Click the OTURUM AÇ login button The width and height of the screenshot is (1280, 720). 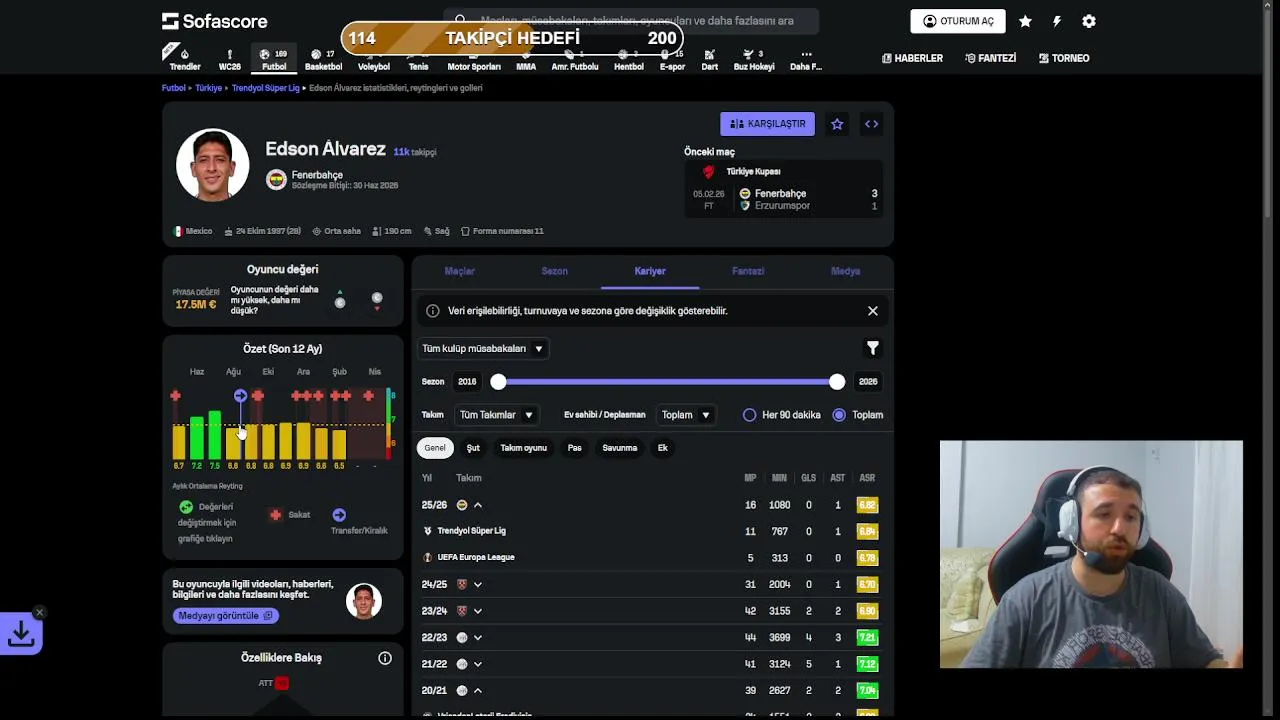pos(958,21)
